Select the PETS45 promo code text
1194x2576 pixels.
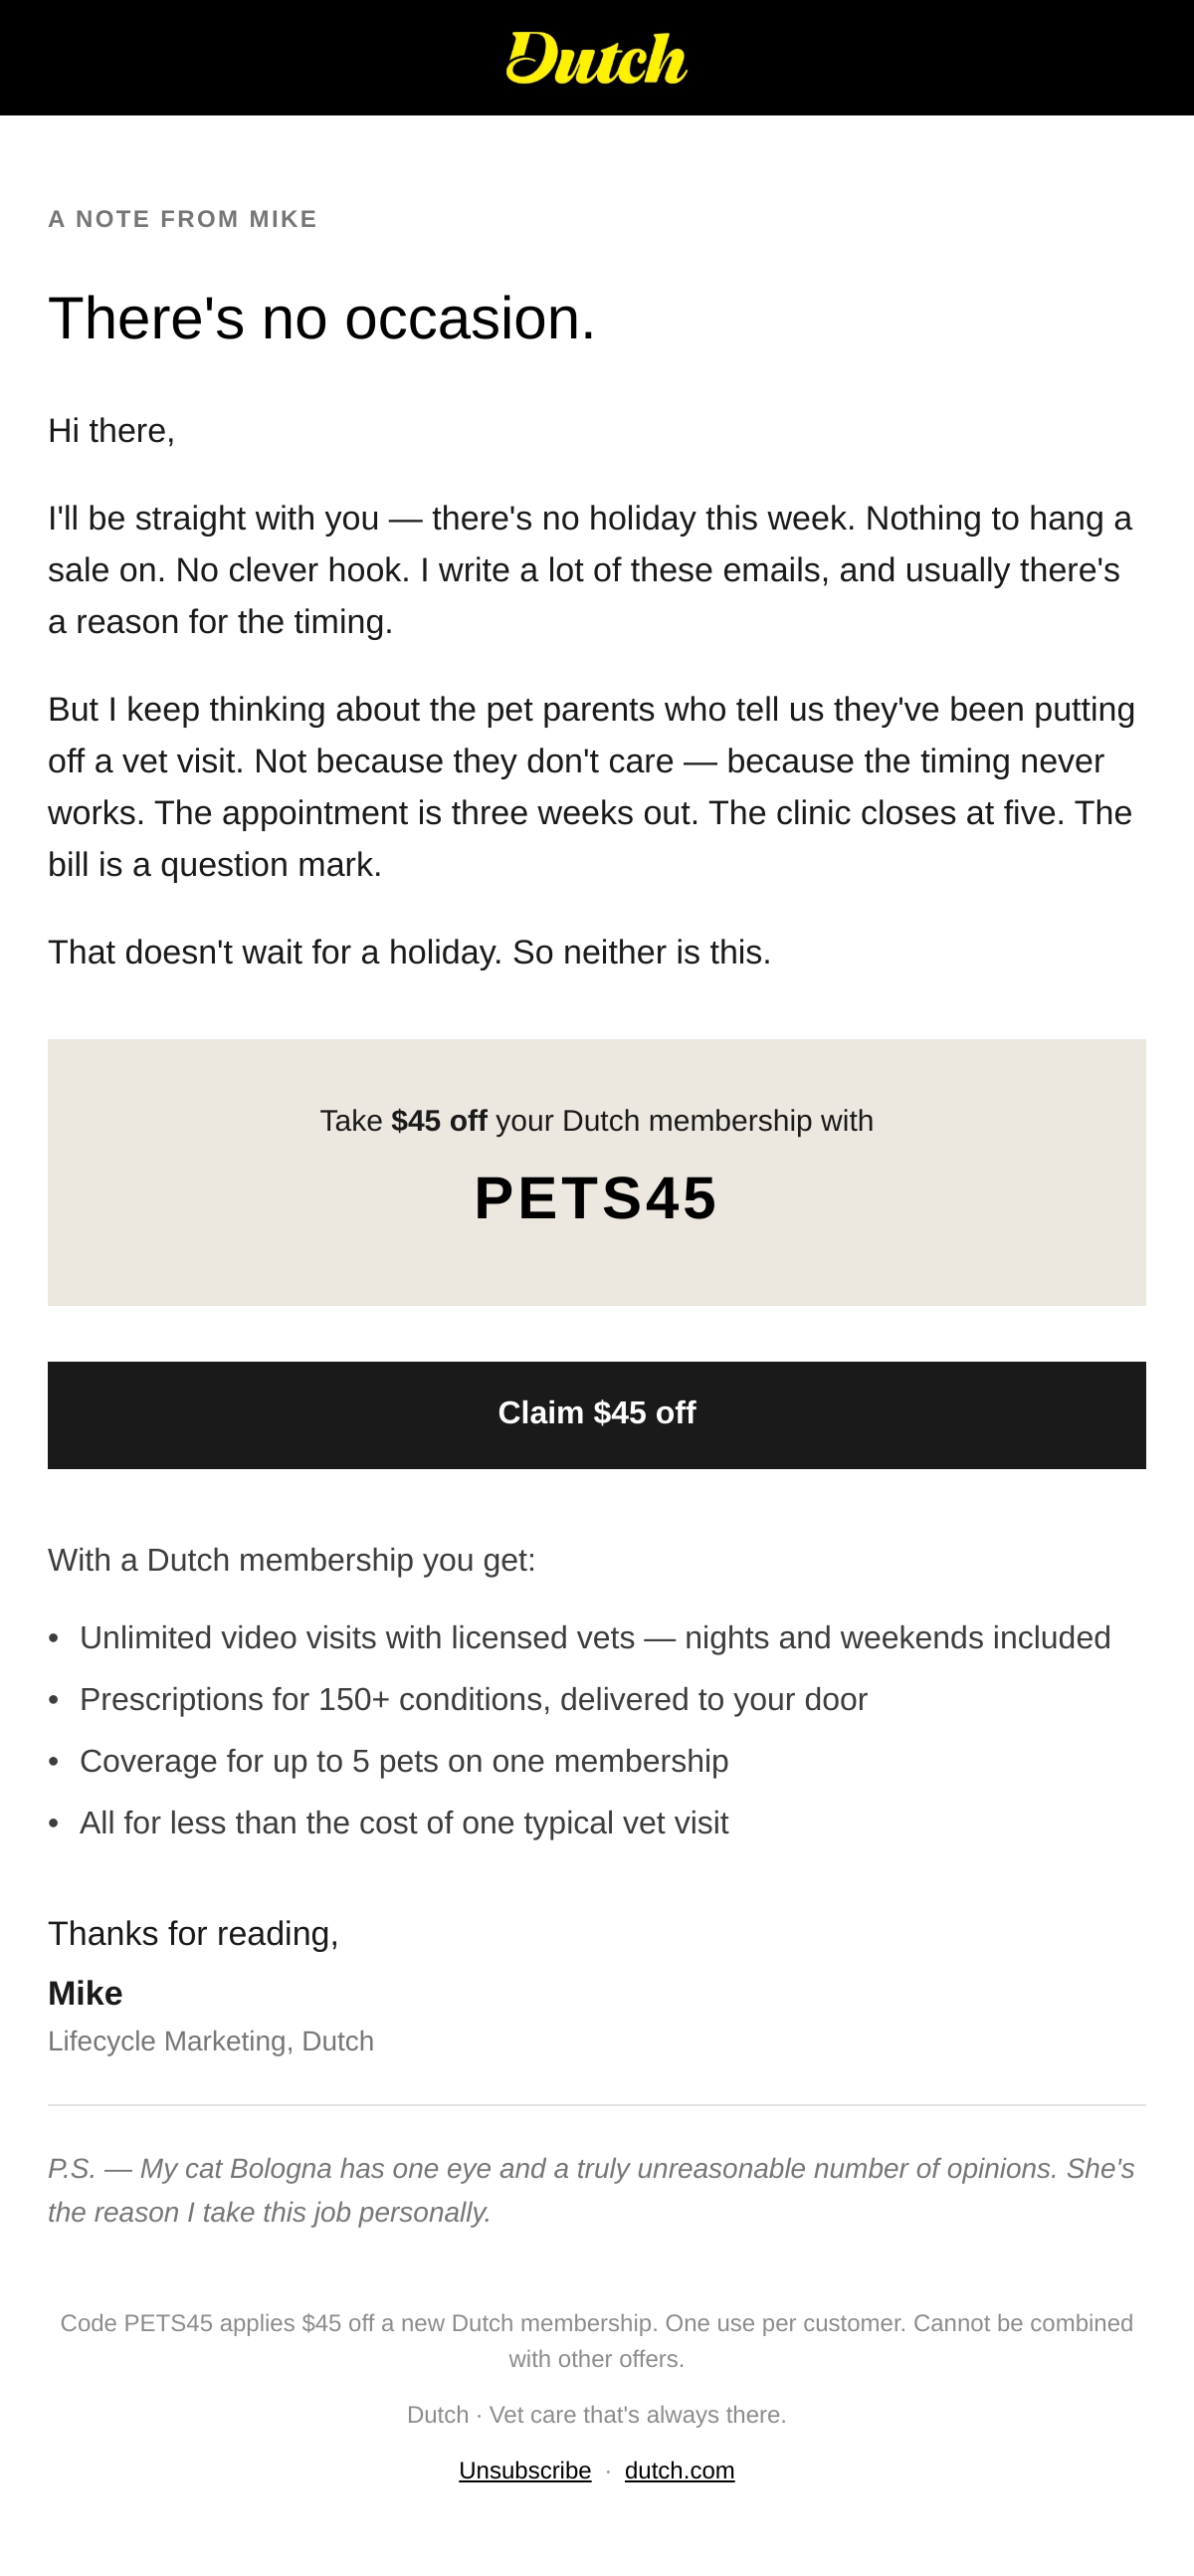coord(596,1197)
